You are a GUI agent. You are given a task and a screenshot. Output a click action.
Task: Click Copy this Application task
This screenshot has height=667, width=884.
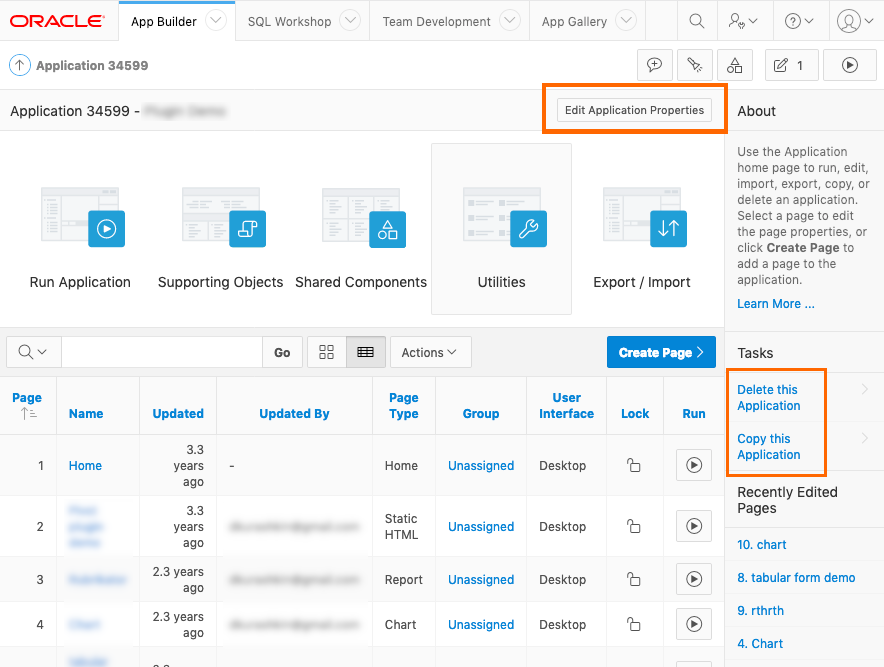769,447
